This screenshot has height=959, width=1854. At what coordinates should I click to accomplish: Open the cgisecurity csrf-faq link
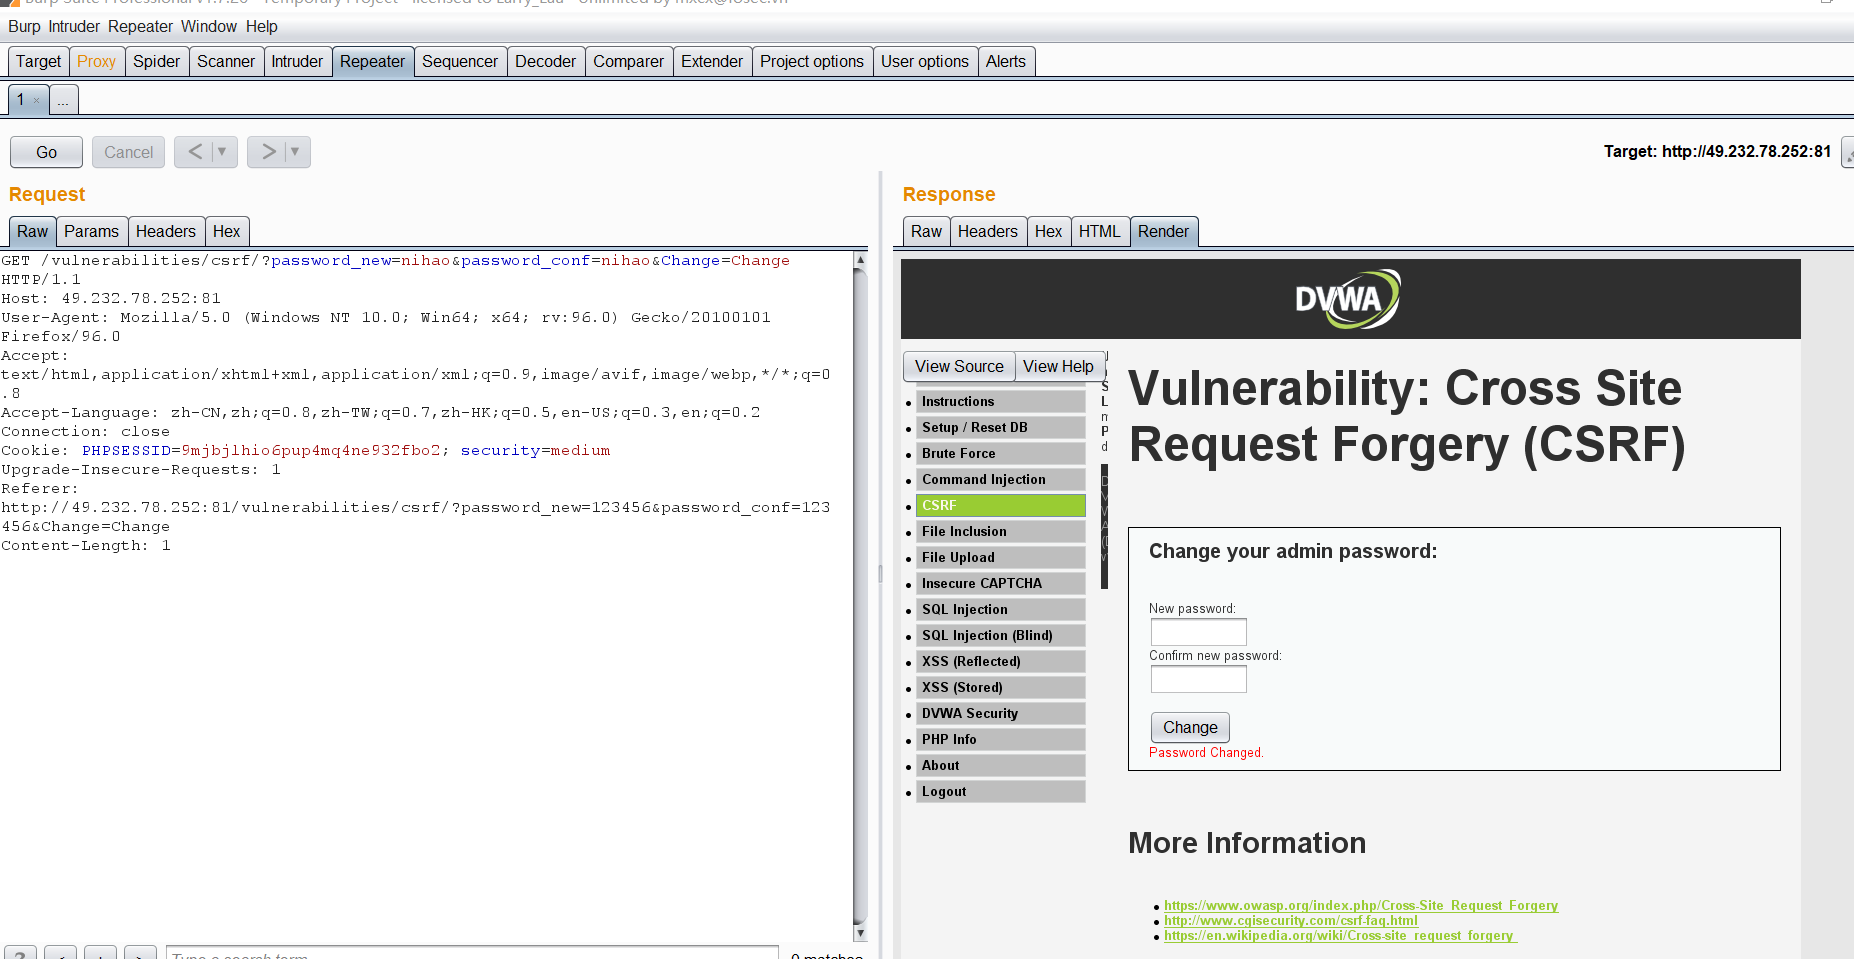[x=1291, y=921]
